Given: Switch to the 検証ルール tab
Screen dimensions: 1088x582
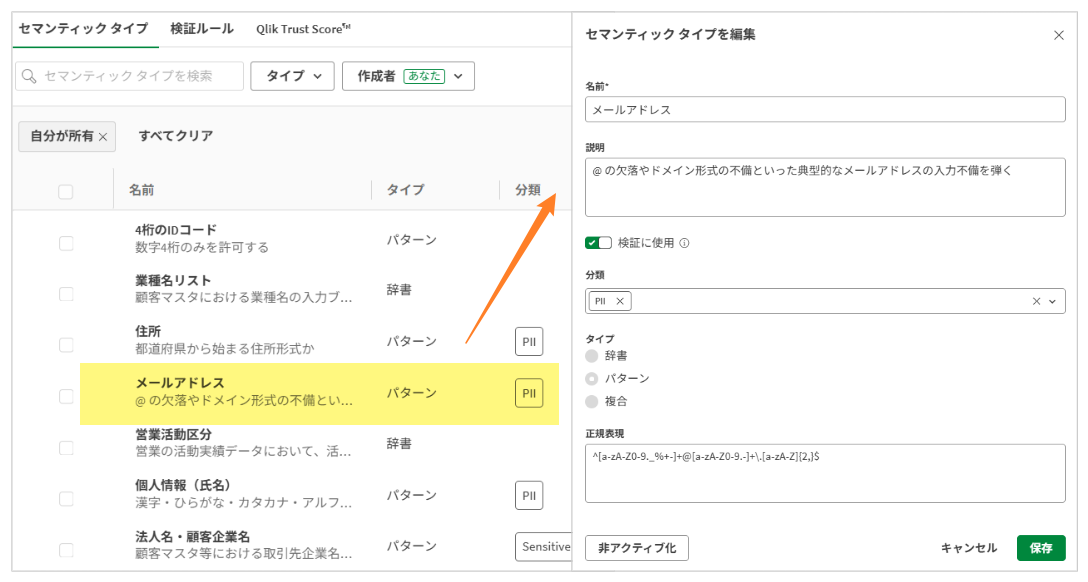Looking at the screenshot, I should [x=202, y=29].
